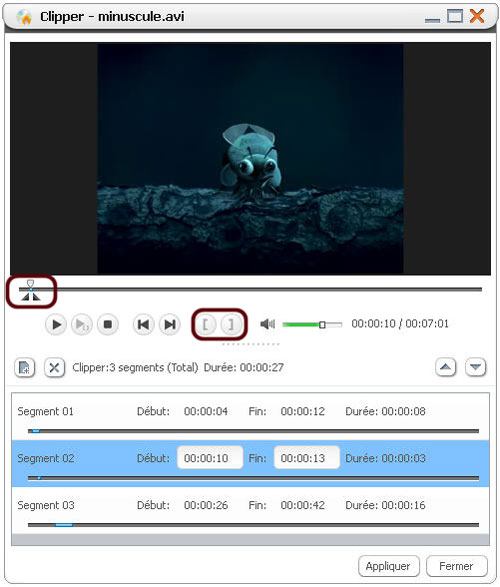Screen dimensions: 500x587
Task: Click the total Durée: 00:00:27 text
Action: (244, 367)
